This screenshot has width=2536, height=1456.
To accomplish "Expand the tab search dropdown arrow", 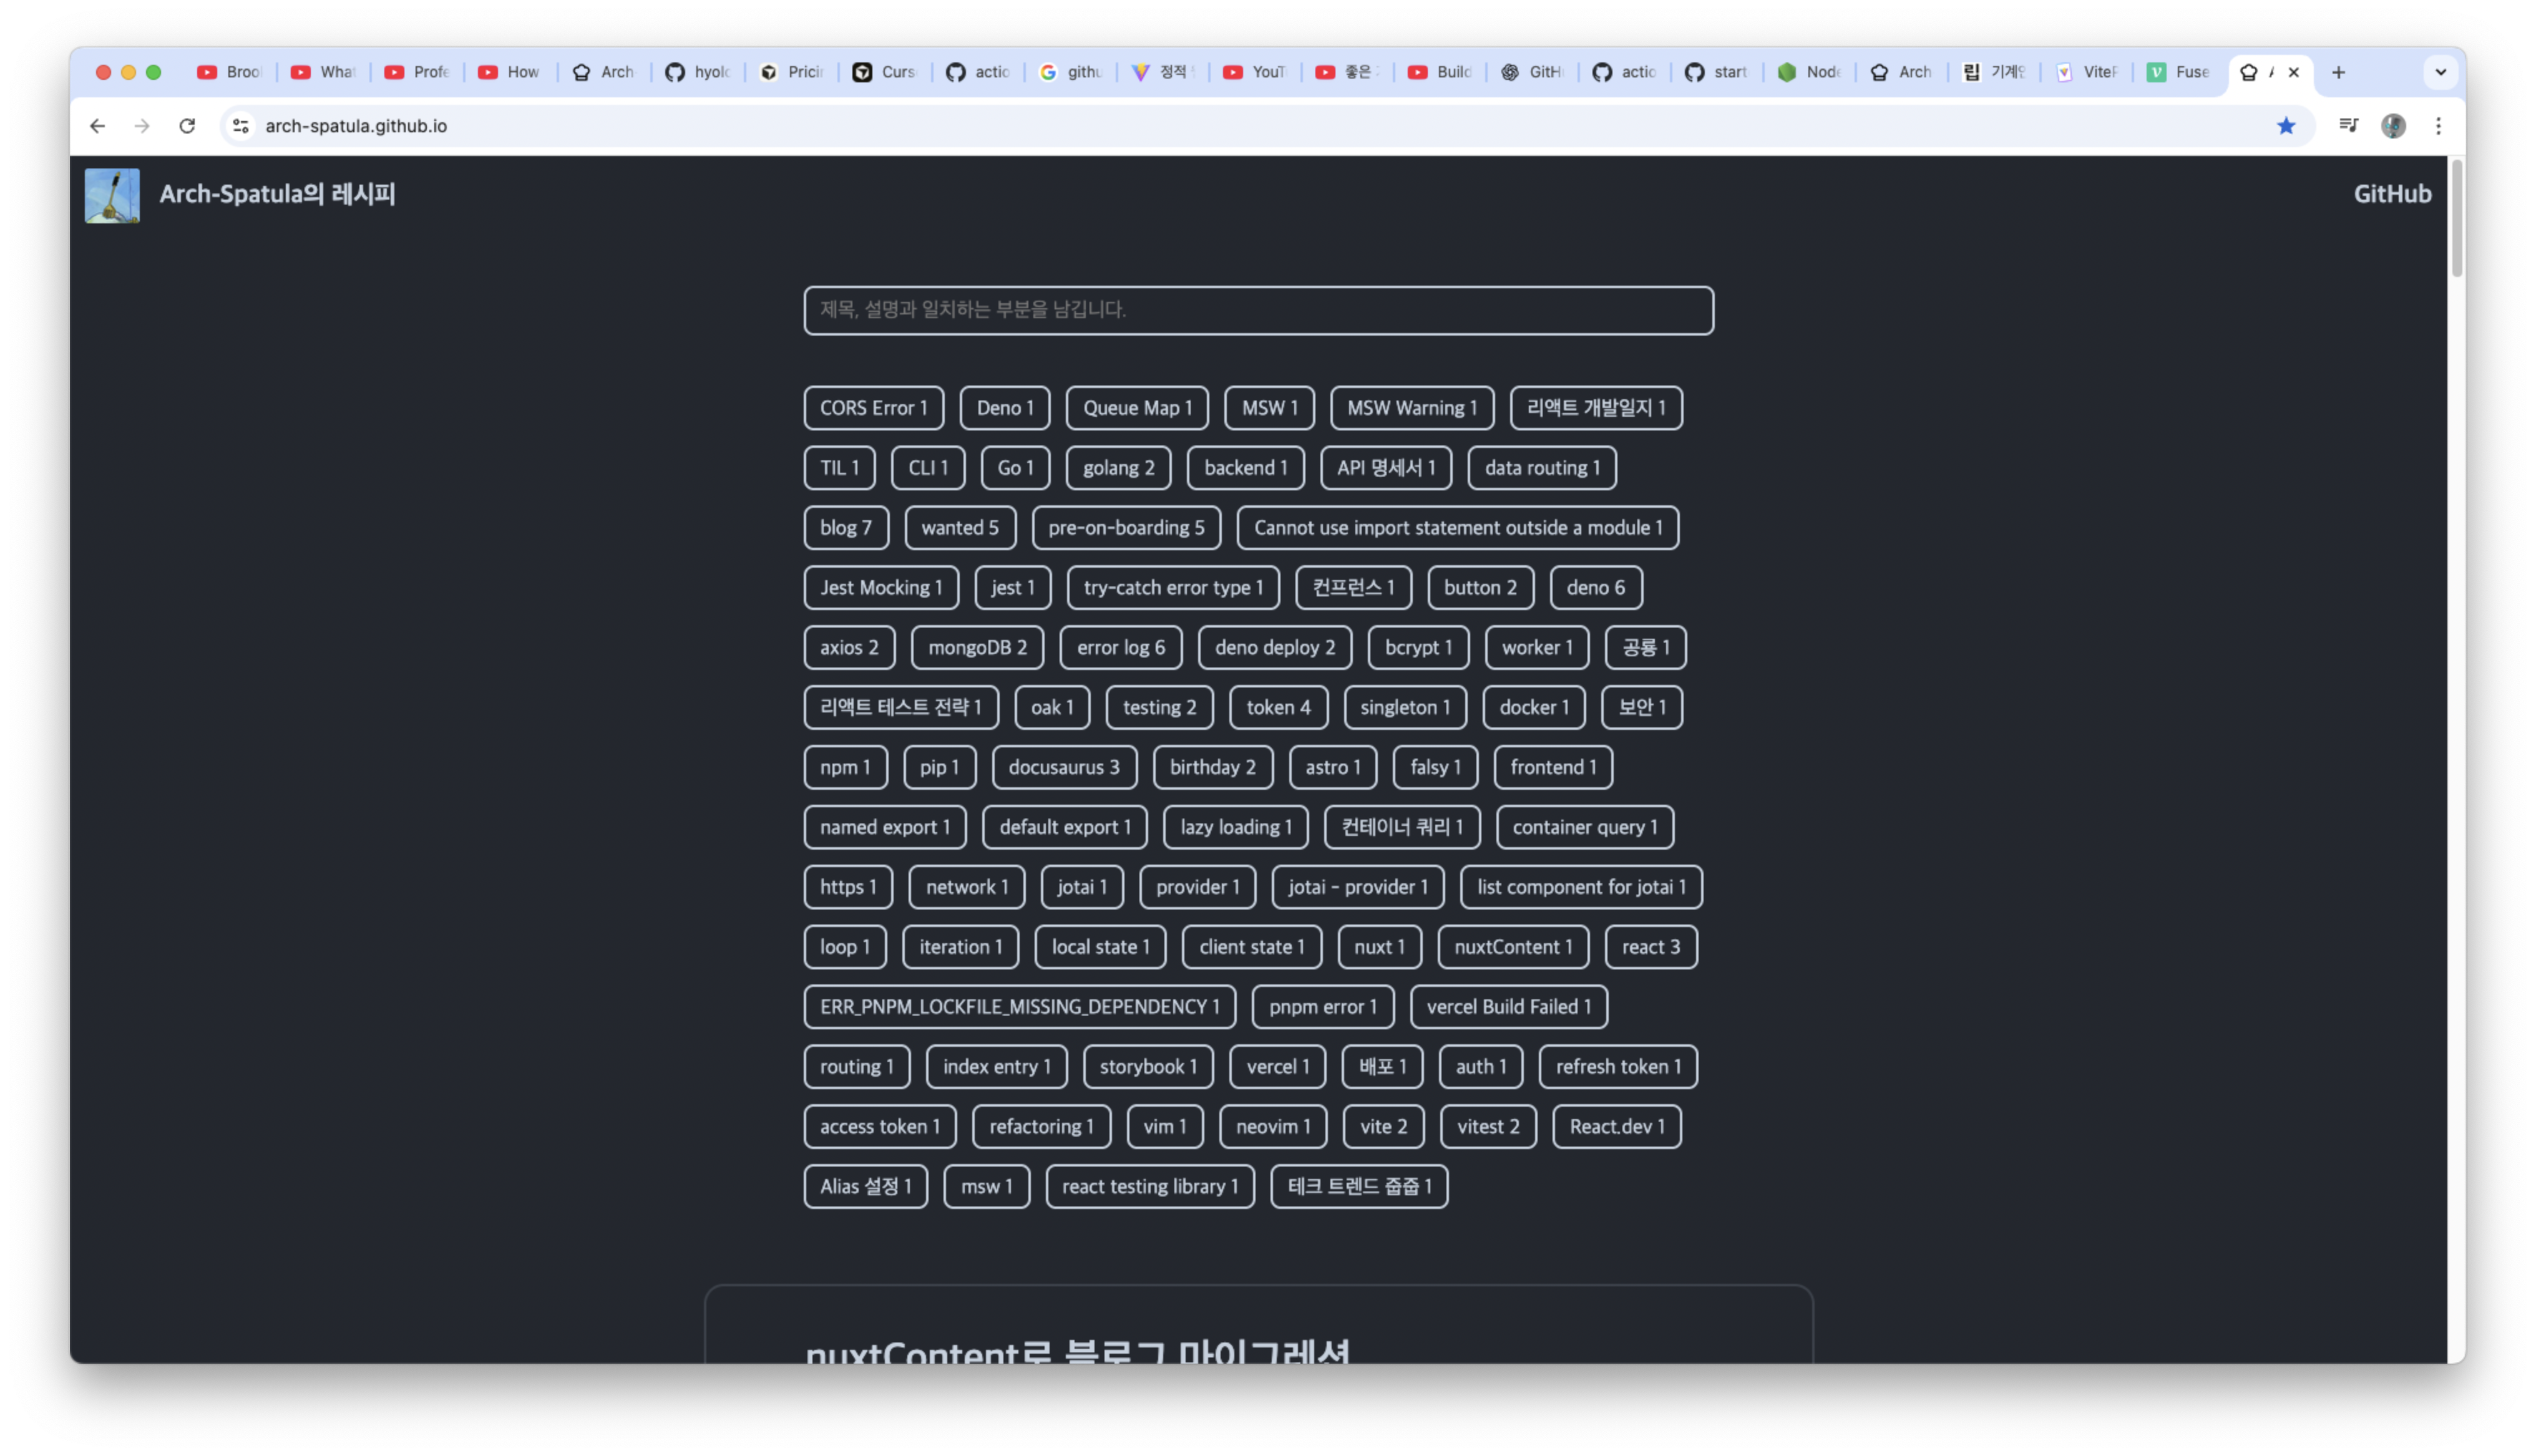I will [2440, 72].
